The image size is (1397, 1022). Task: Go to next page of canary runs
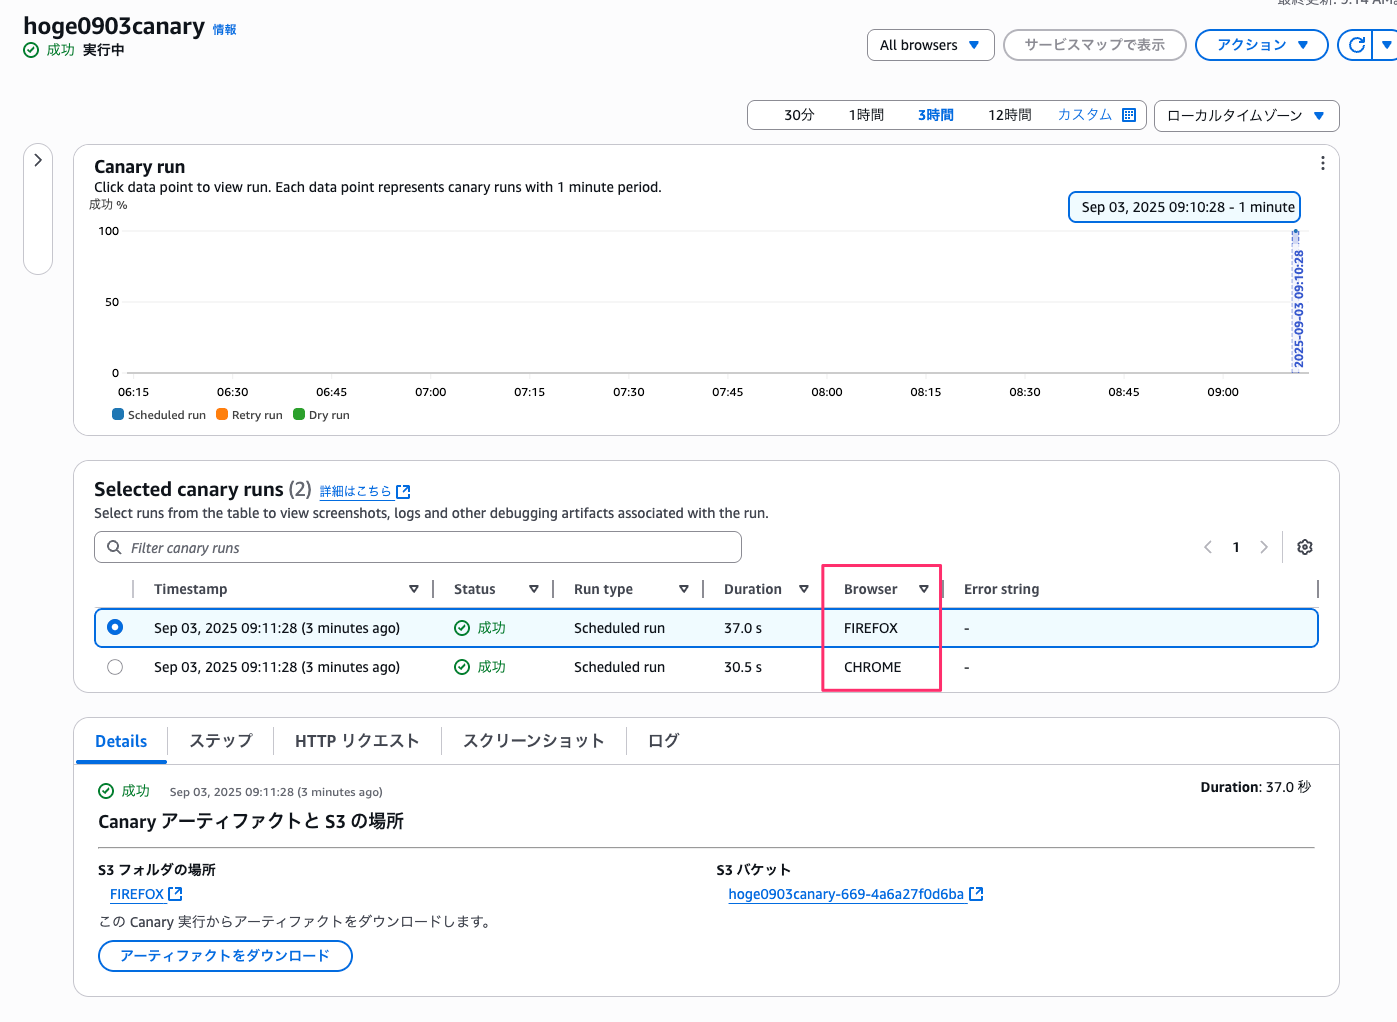pos(1264,547)
